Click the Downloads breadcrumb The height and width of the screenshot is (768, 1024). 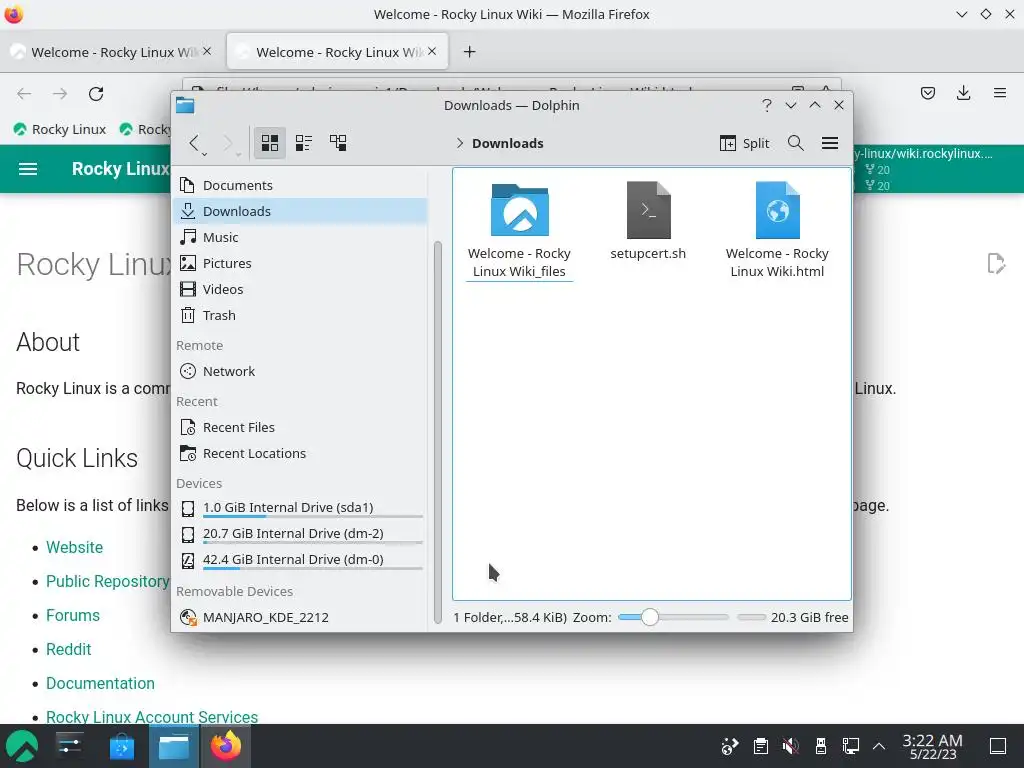[x=507, y=144]
